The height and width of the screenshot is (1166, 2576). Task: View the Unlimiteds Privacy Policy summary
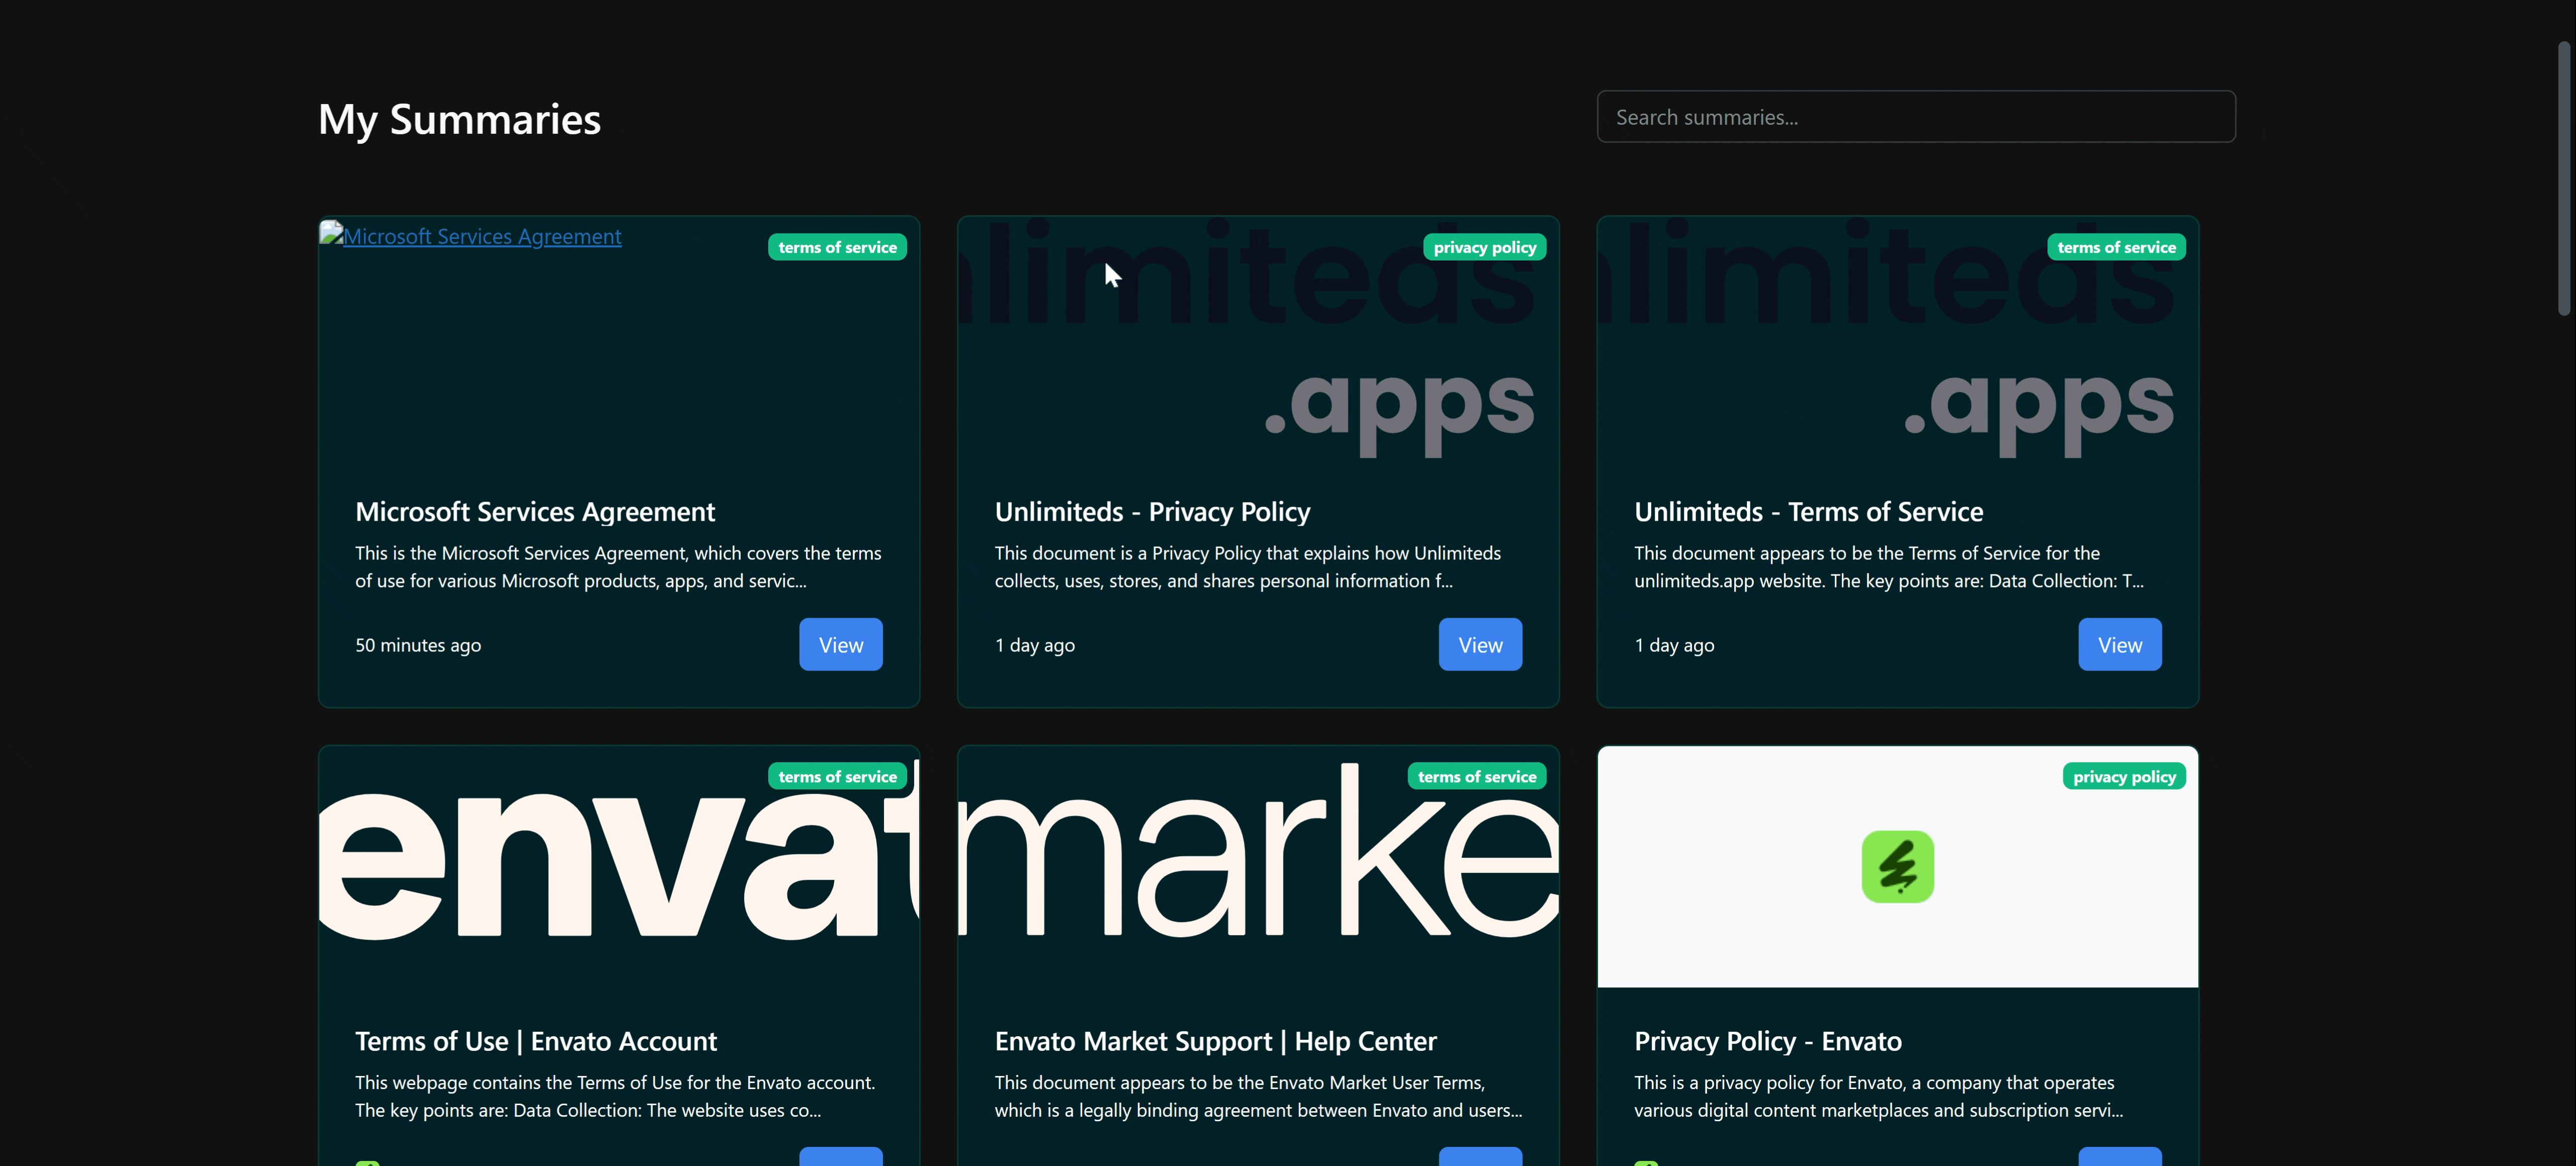[1479, 645]
